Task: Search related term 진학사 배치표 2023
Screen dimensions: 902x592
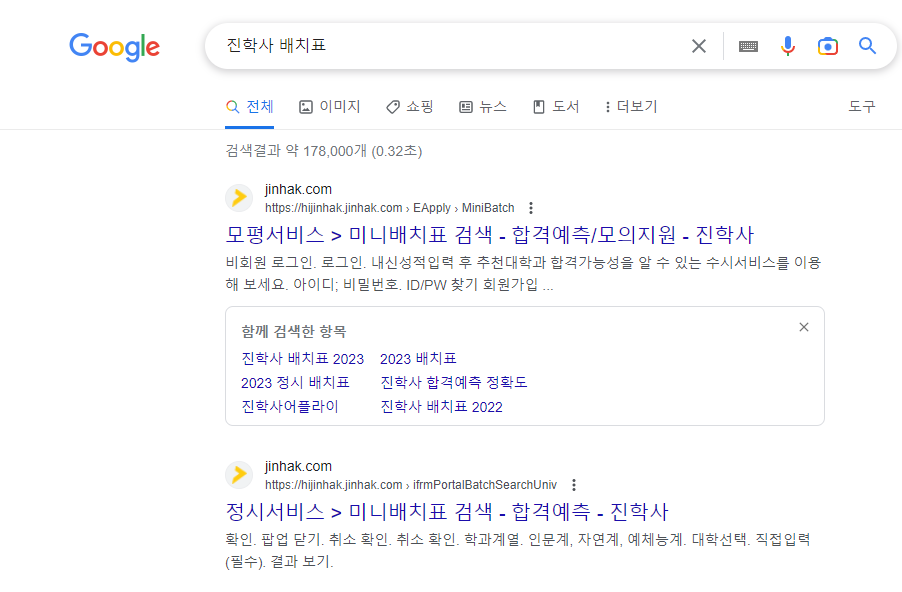Action: (x=303, y=359)
